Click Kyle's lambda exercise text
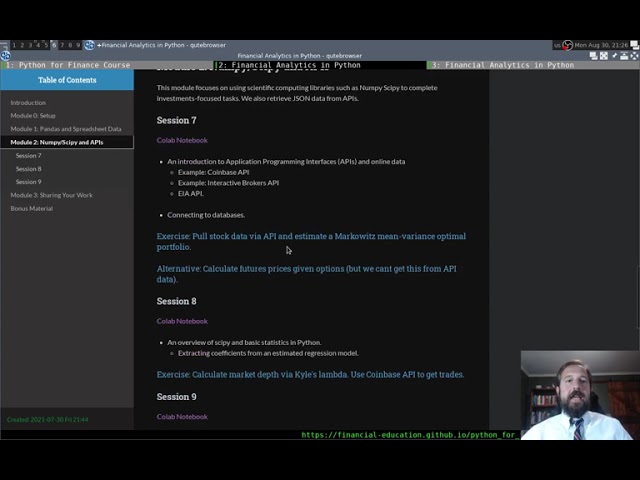The image size is (640, 480). point(310,374)
